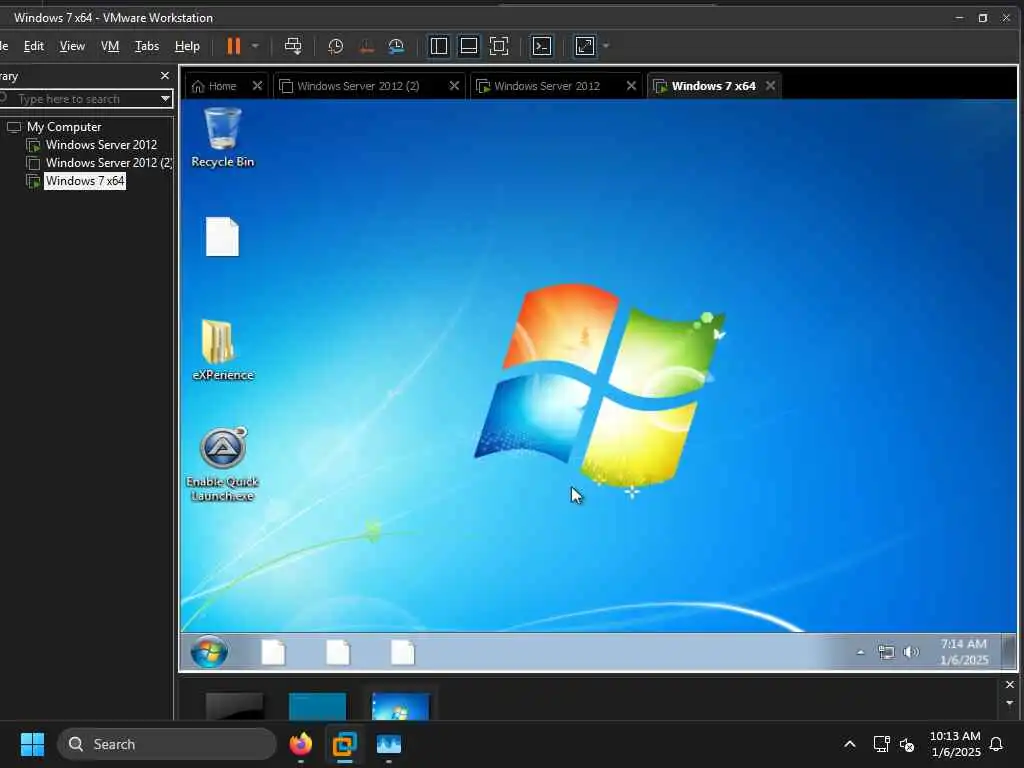Open host notifications bell icon
This screenshot has height=768, width=1024.
997,744
